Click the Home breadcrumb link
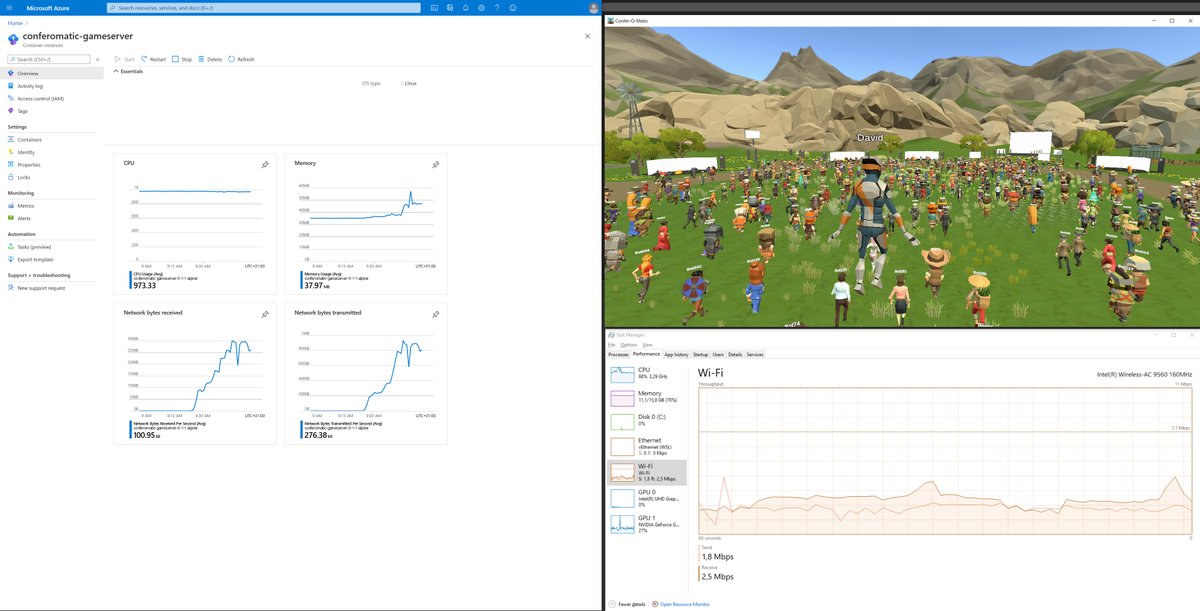The image size is (1200, 611). pyautogui.click(x=15, y=22)
